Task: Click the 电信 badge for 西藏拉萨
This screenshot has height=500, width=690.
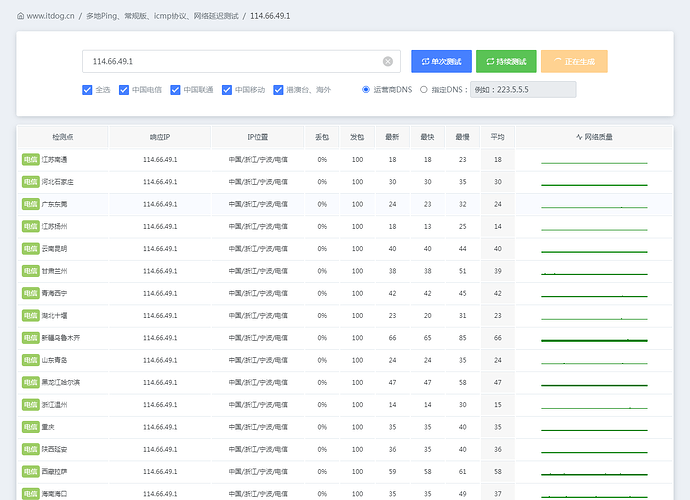Action: point(30,472)
